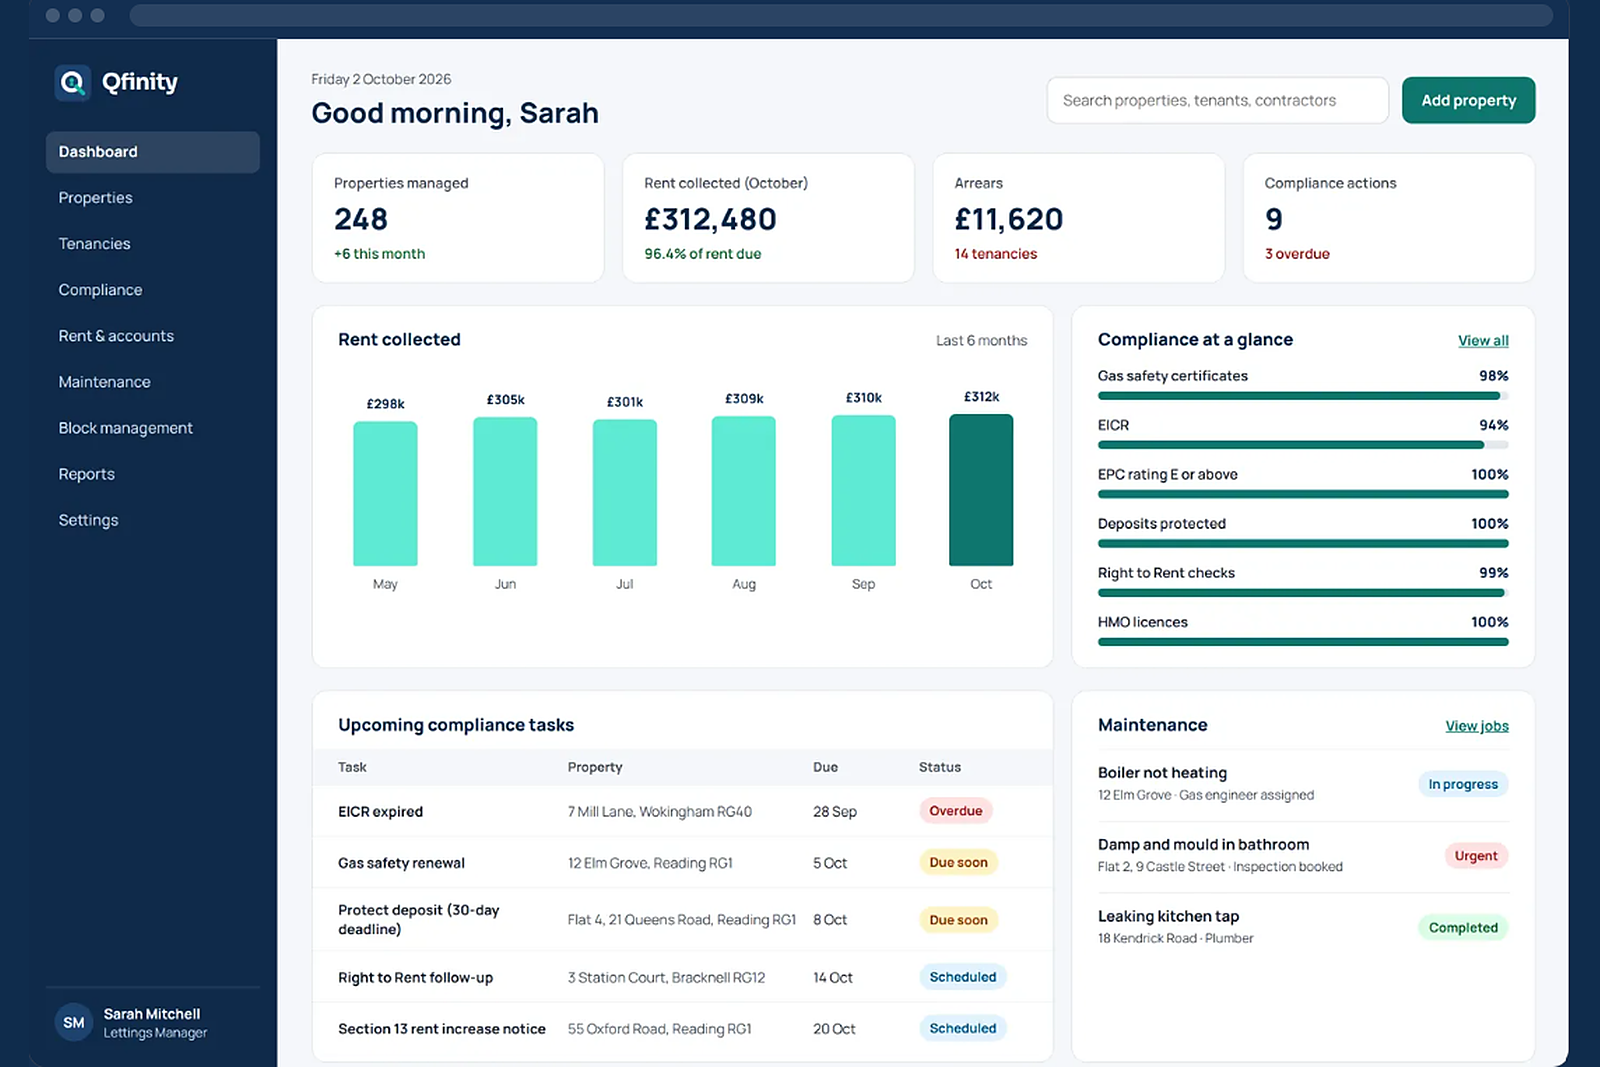Click the In progress badge
Screen dimensions: 1600x1067
tap(1463, 784)
